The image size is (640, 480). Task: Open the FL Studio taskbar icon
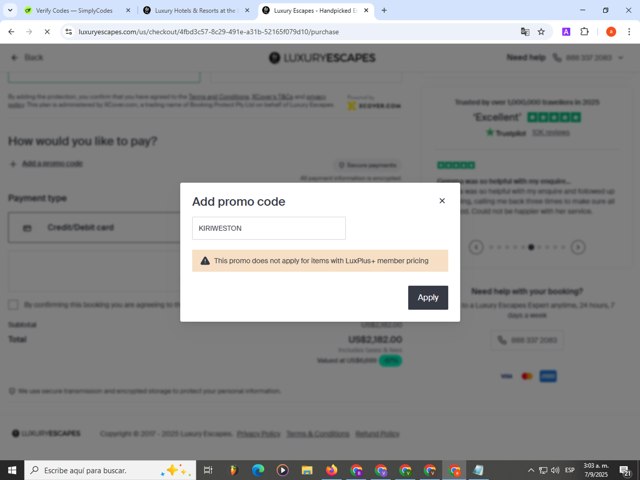[x=233, y=470]
